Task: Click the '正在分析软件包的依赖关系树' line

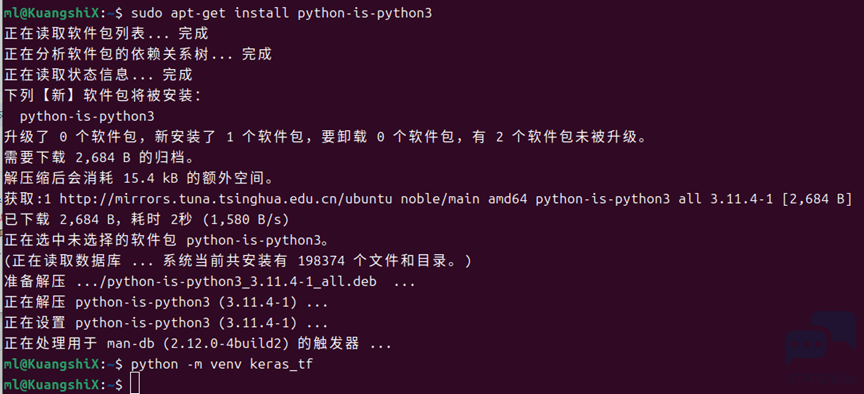Action: 137,55
